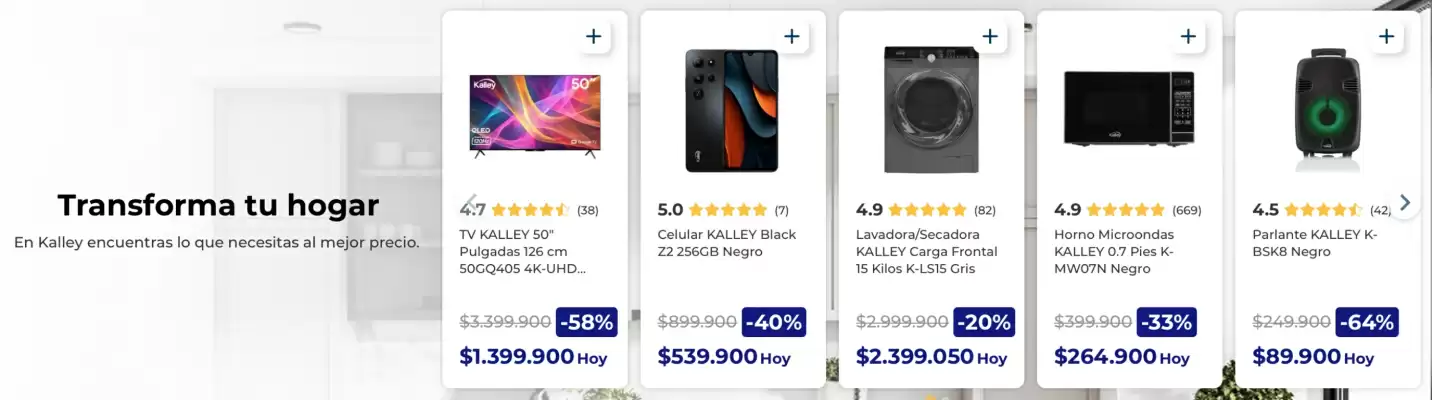
Task: Open the gray washer-dryer product photo
Action: pos(931,110)
